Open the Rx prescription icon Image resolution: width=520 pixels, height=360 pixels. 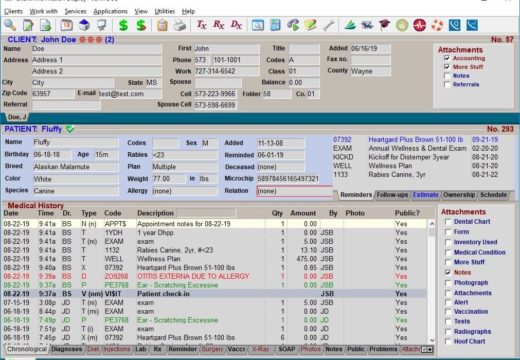pos(219,25)
